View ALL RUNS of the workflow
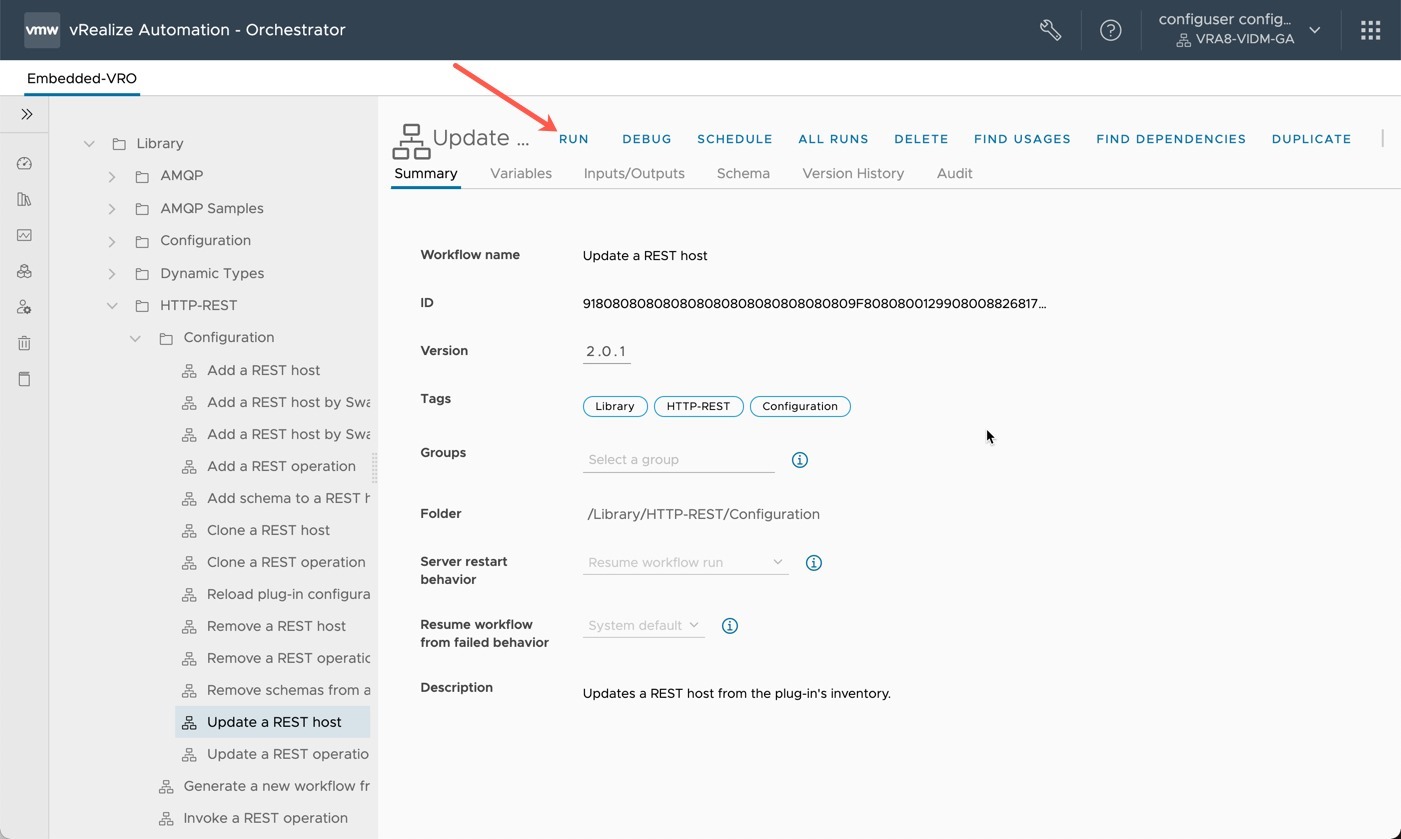The width and height of the screenshot is (1401, 839). tap(833, 139)
